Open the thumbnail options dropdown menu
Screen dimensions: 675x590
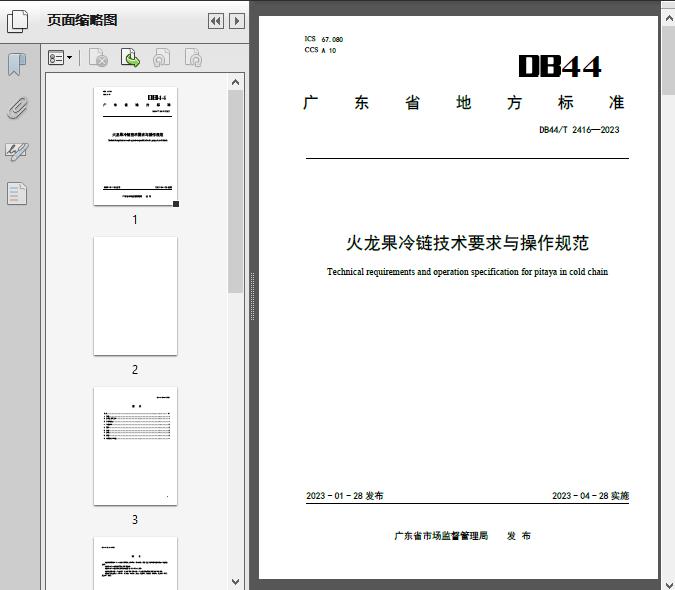click(60, 59)
